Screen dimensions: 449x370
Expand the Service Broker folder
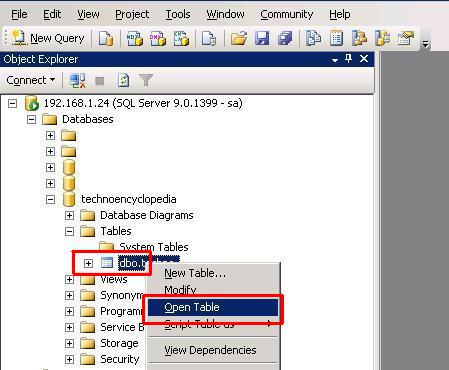(x=69, y=327)
